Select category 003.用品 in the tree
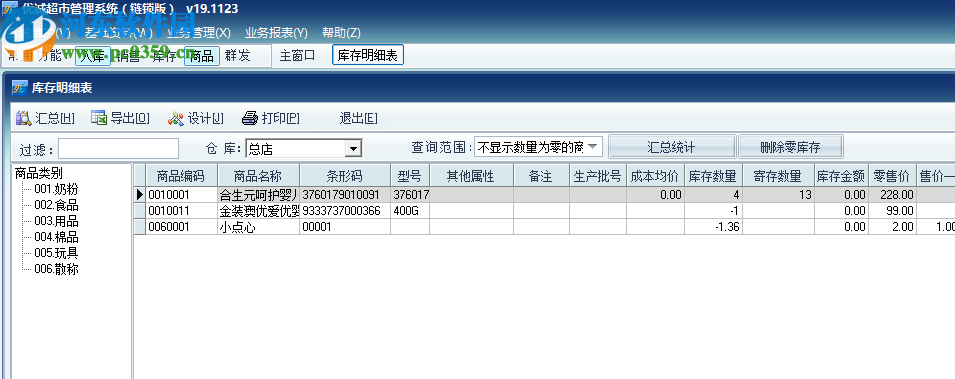 tap(56, 221)
